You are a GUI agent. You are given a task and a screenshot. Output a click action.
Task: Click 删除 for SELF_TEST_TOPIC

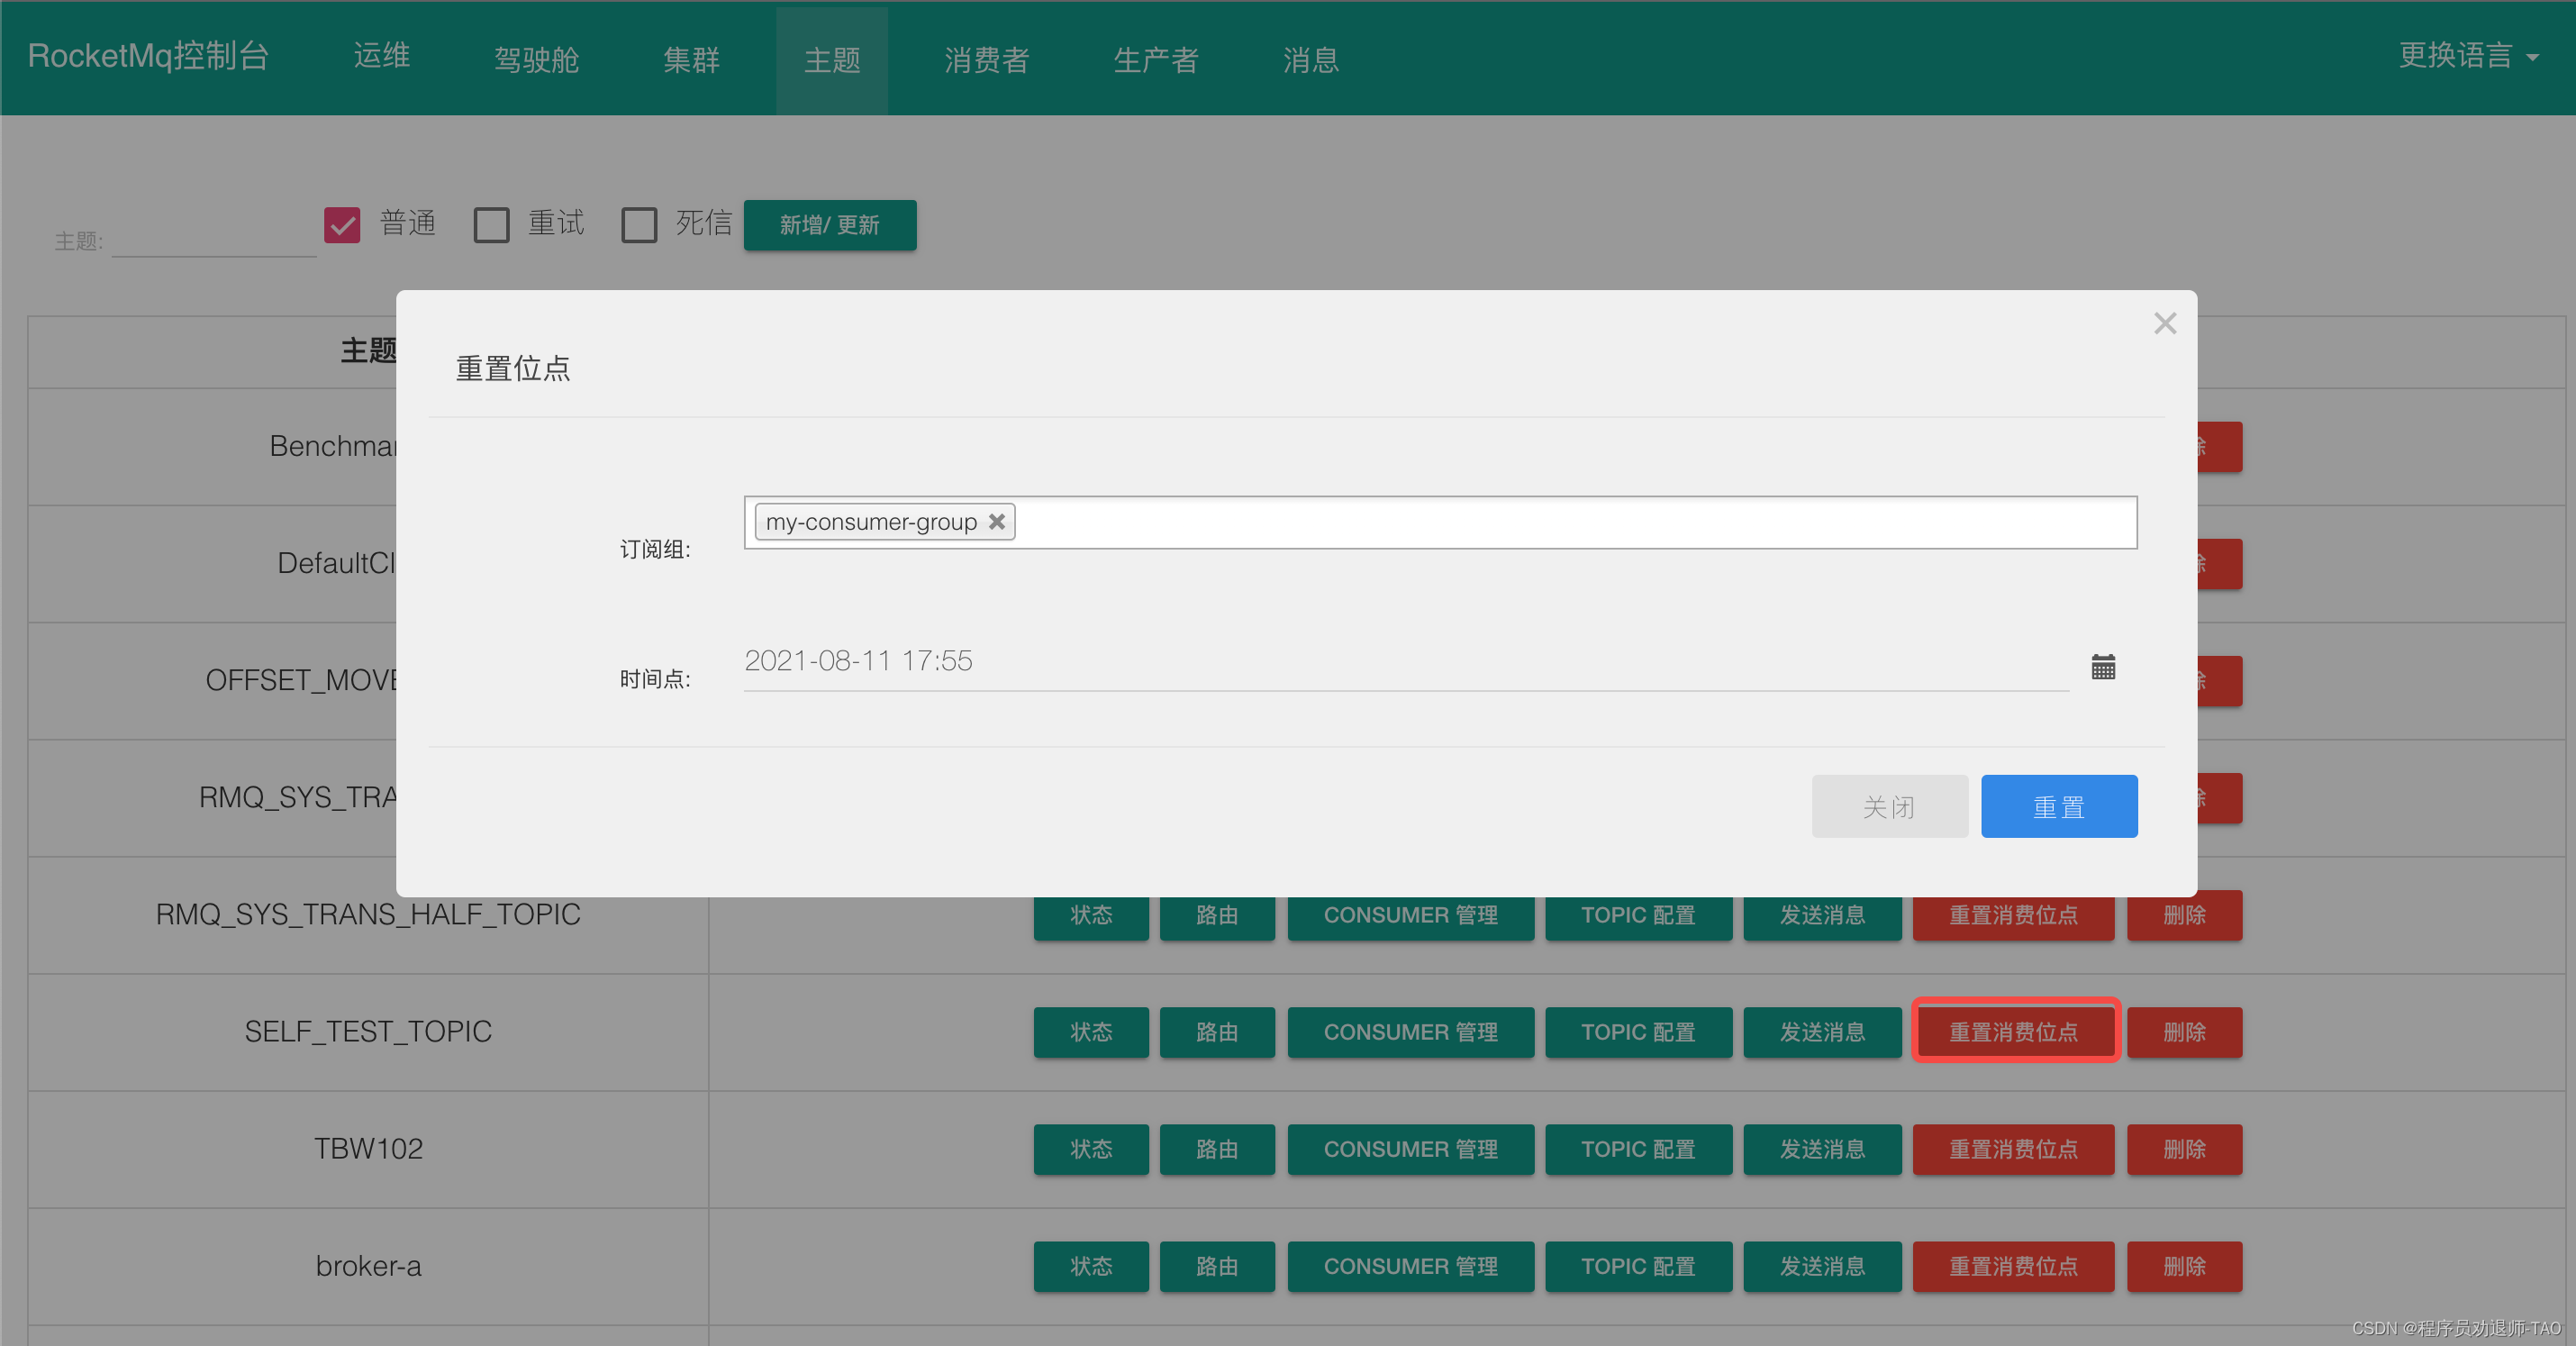pos(2184,1032)
